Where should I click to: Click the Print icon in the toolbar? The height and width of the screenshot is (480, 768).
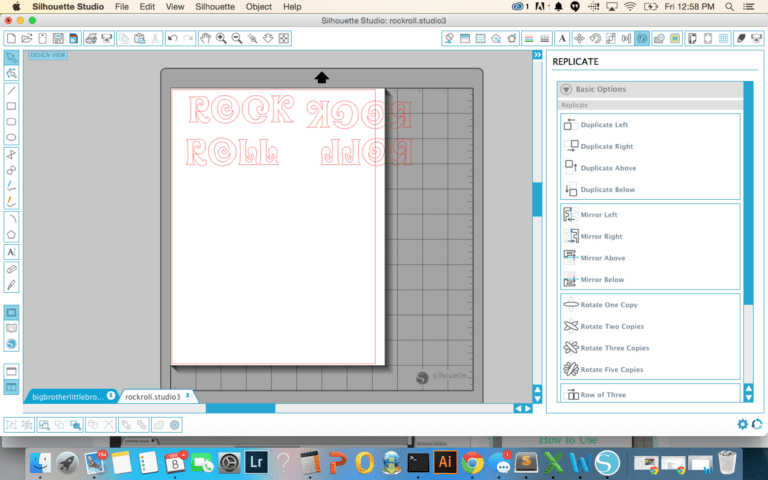(91, 39)
